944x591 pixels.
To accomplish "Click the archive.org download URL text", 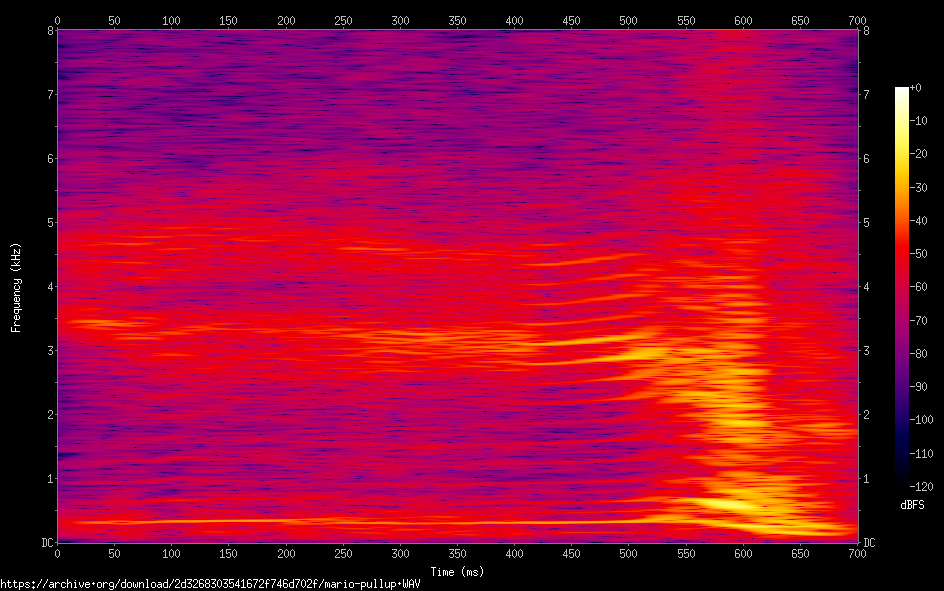I will pyautogui.click(x=210, y=583).
